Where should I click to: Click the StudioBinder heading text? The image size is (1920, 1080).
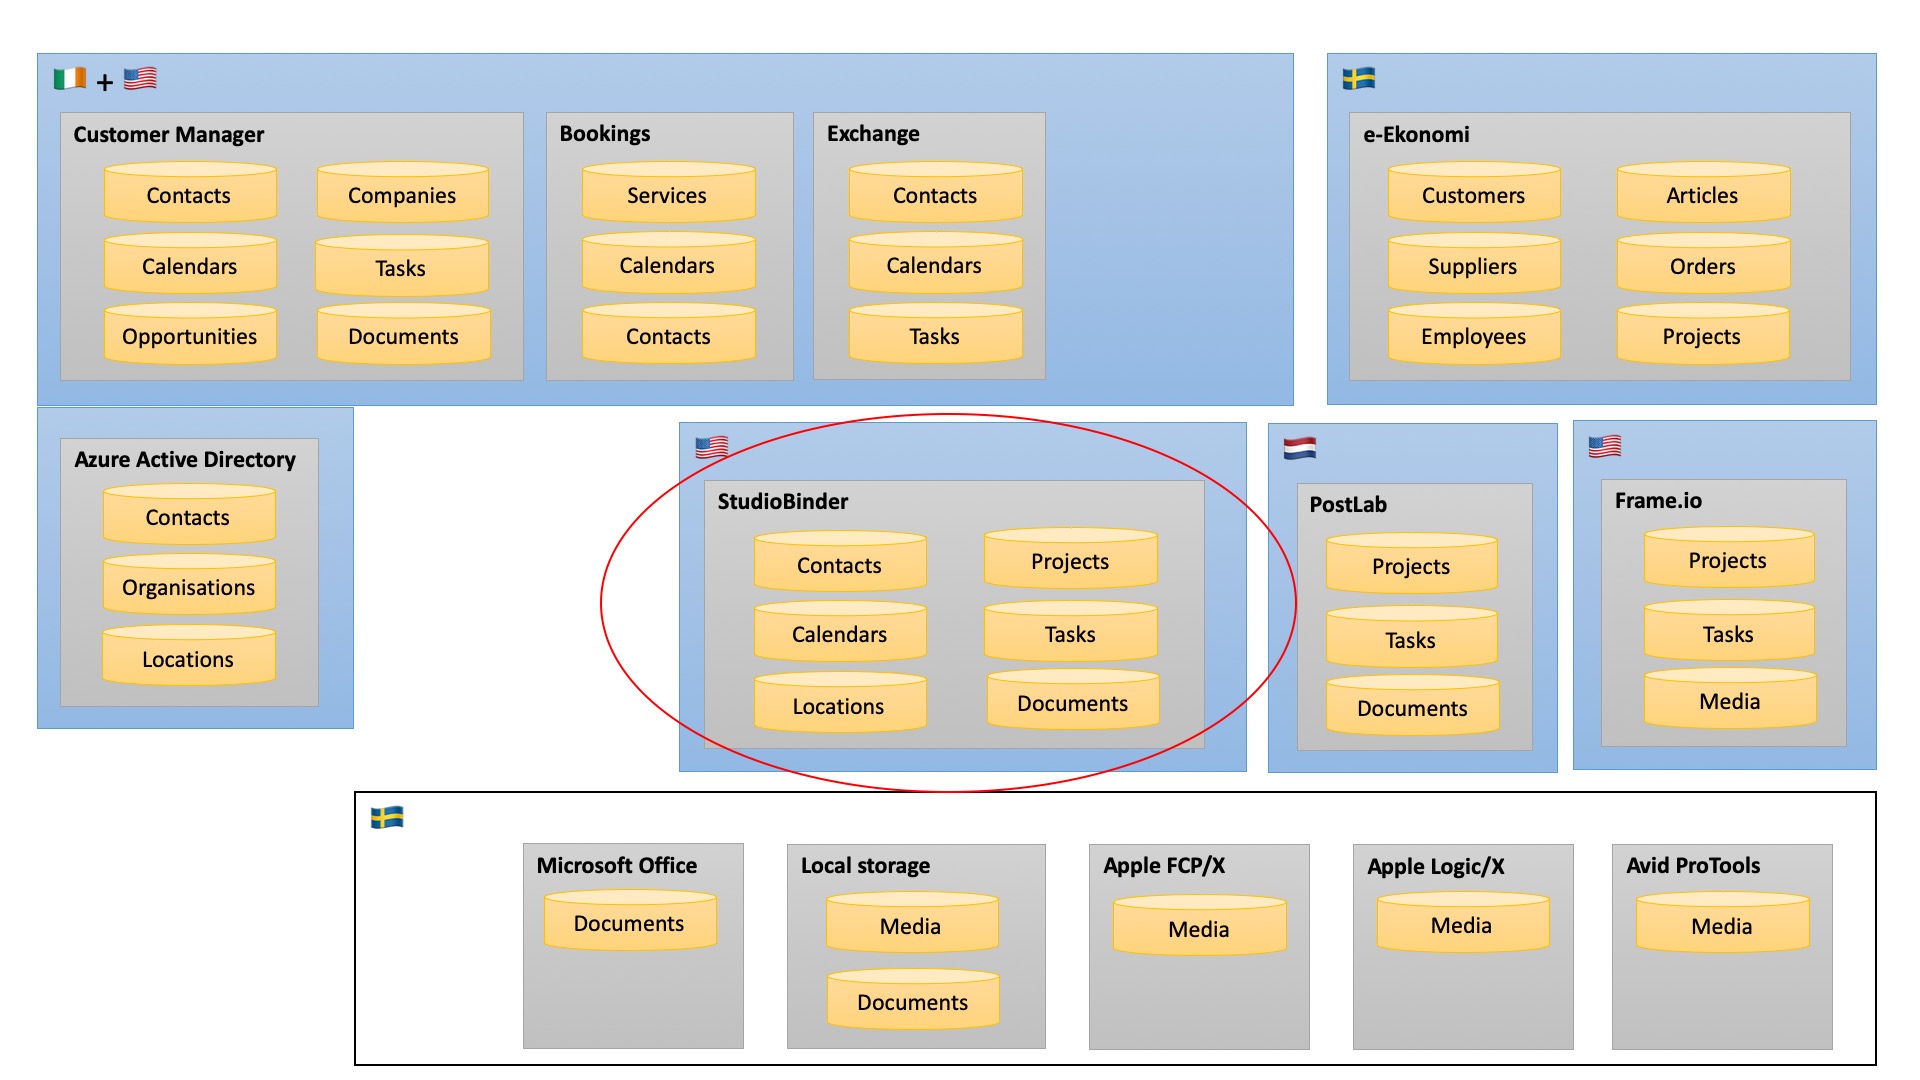(x=783, y=502)
